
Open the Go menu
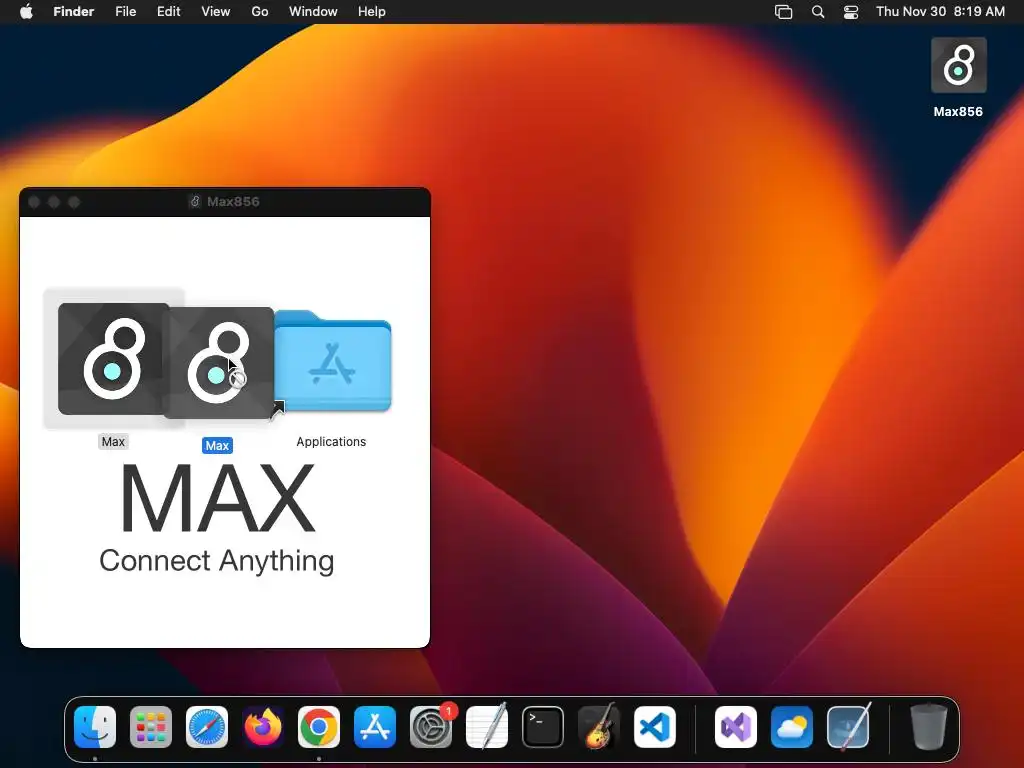pyautogui.click(x=260, y=11)
